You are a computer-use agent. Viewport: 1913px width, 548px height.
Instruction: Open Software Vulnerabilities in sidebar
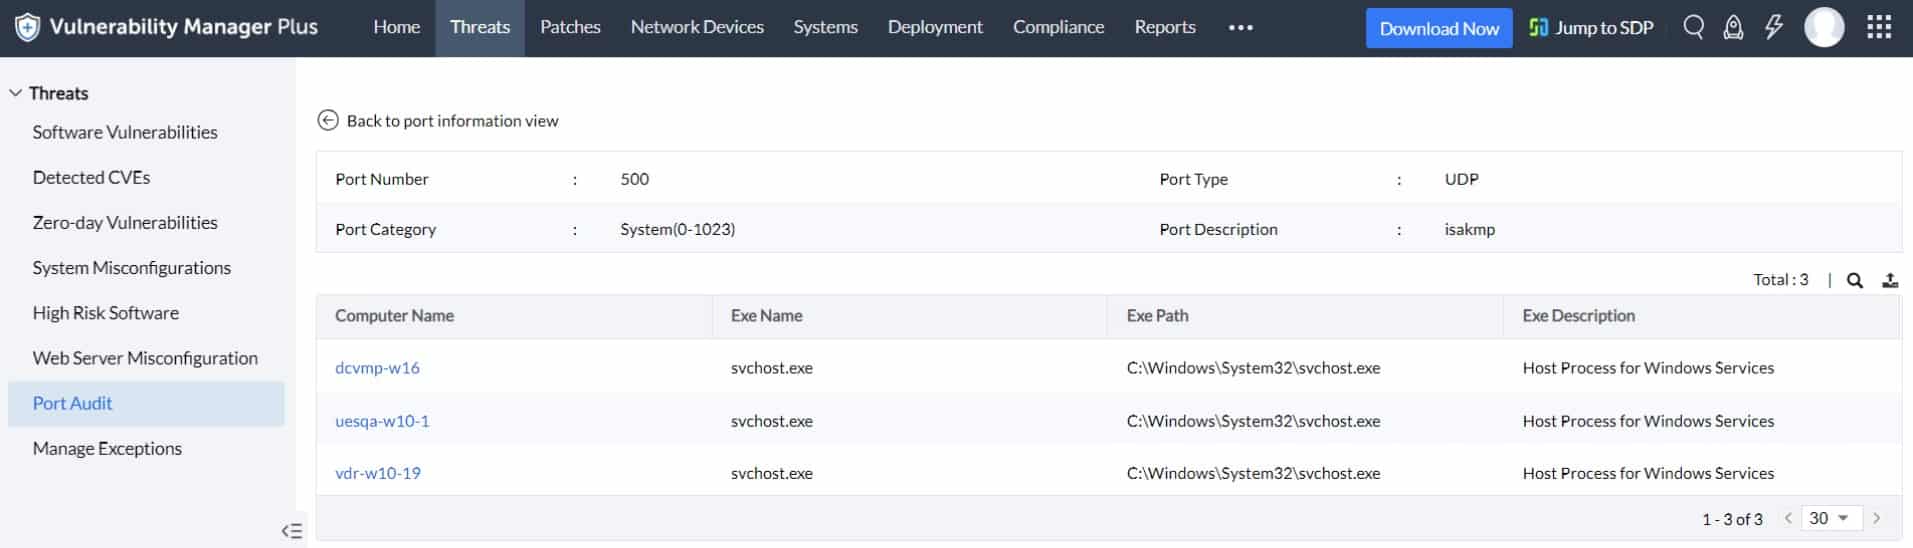point(125,132)
